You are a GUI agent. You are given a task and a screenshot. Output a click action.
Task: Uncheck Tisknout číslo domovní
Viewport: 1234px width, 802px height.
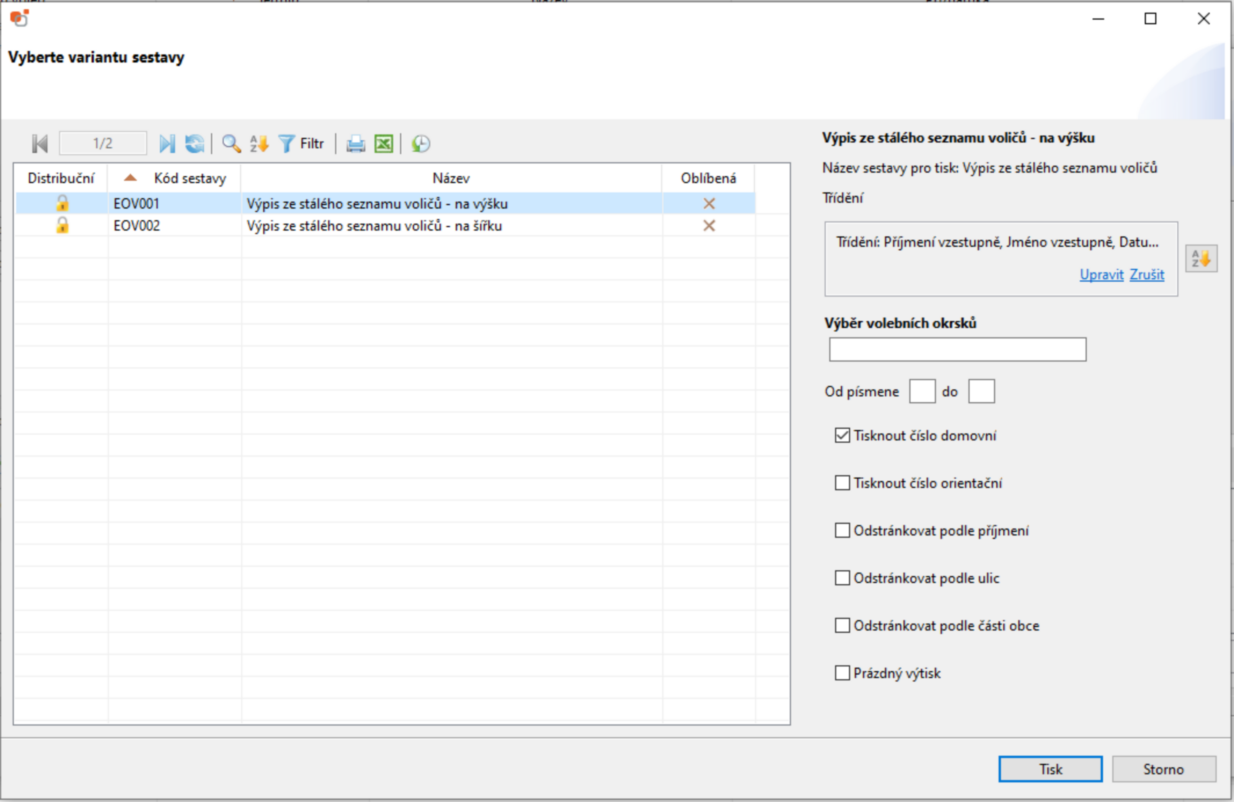(842, 436)
